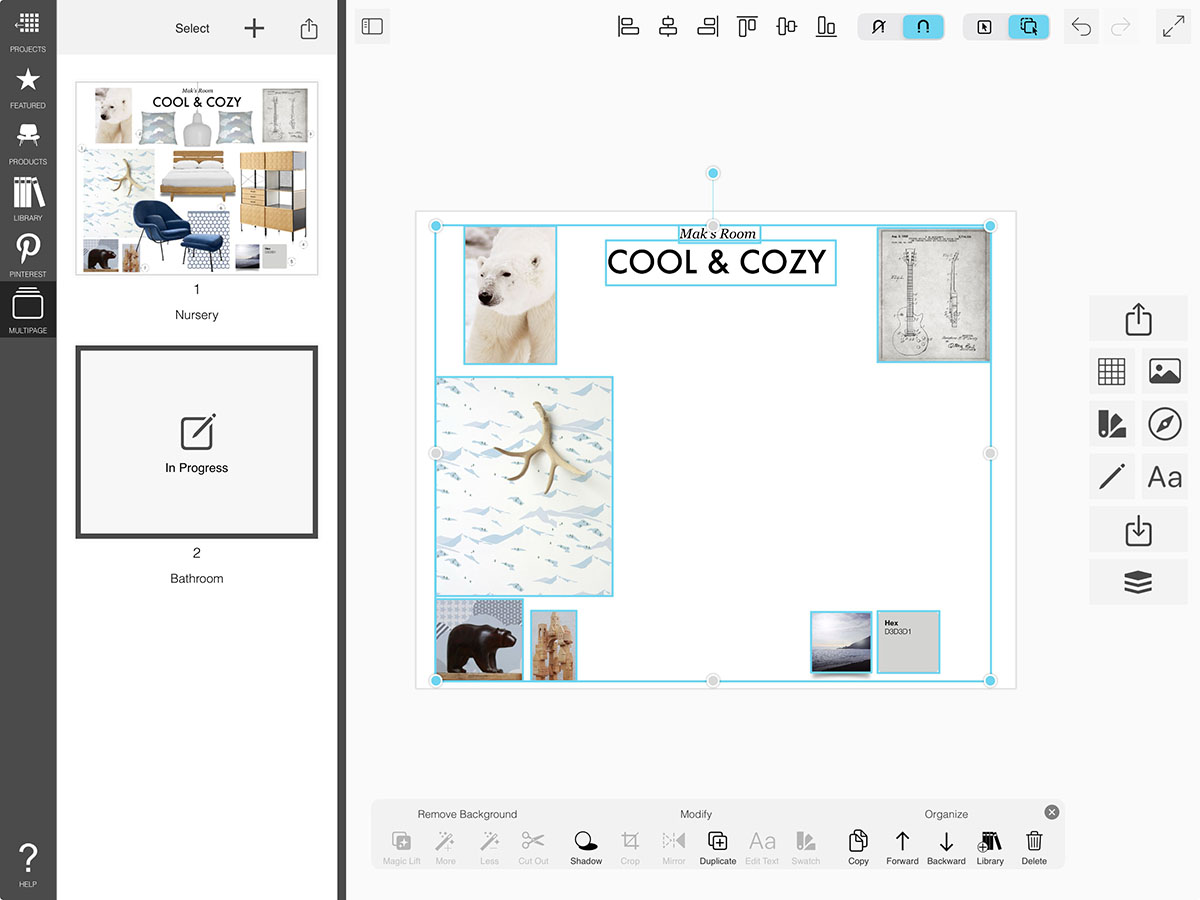Open the Pinterest tab

tap(28, 255)
